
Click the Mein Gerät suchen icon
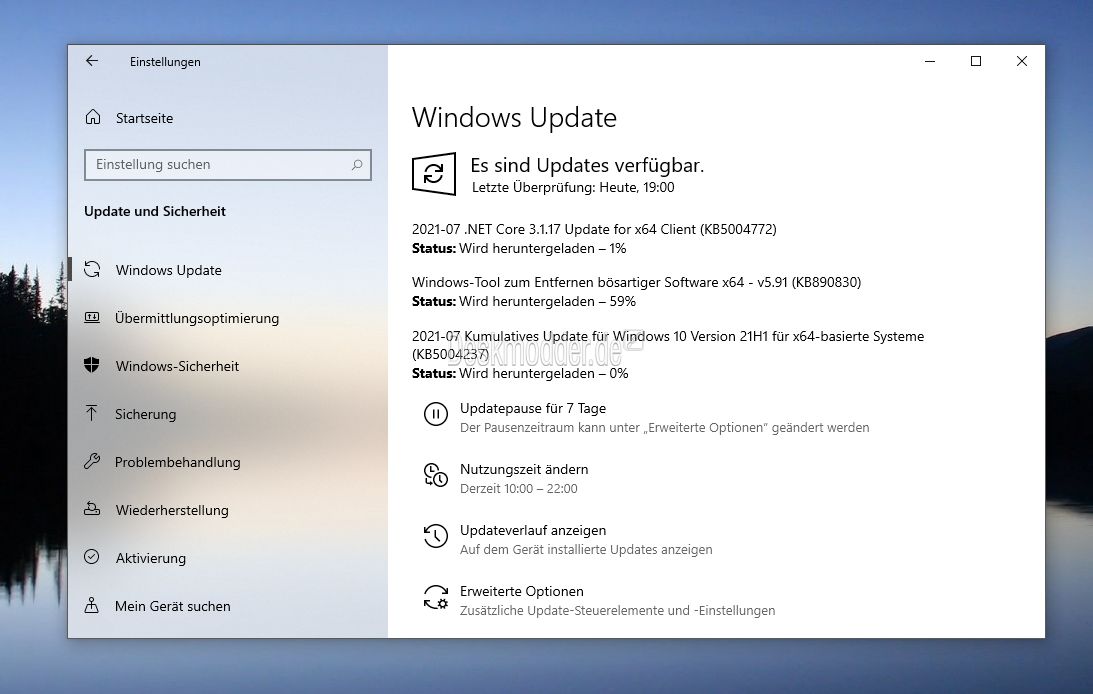(91, 605)
